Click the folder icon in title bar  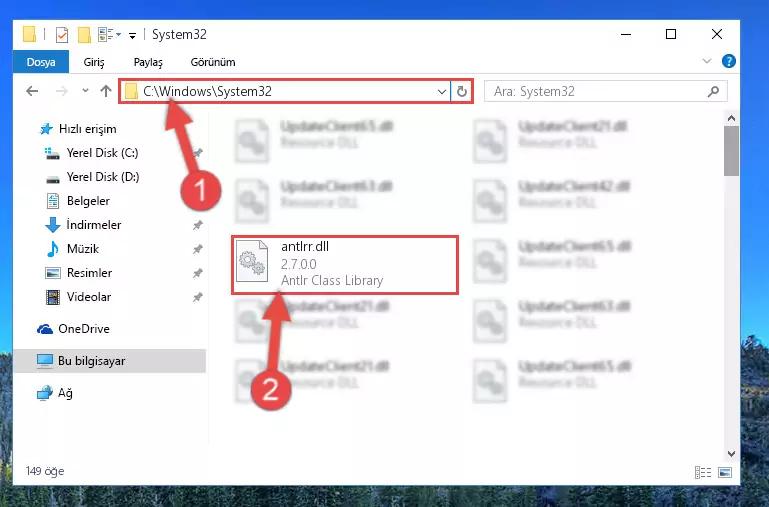coord(29,34)
